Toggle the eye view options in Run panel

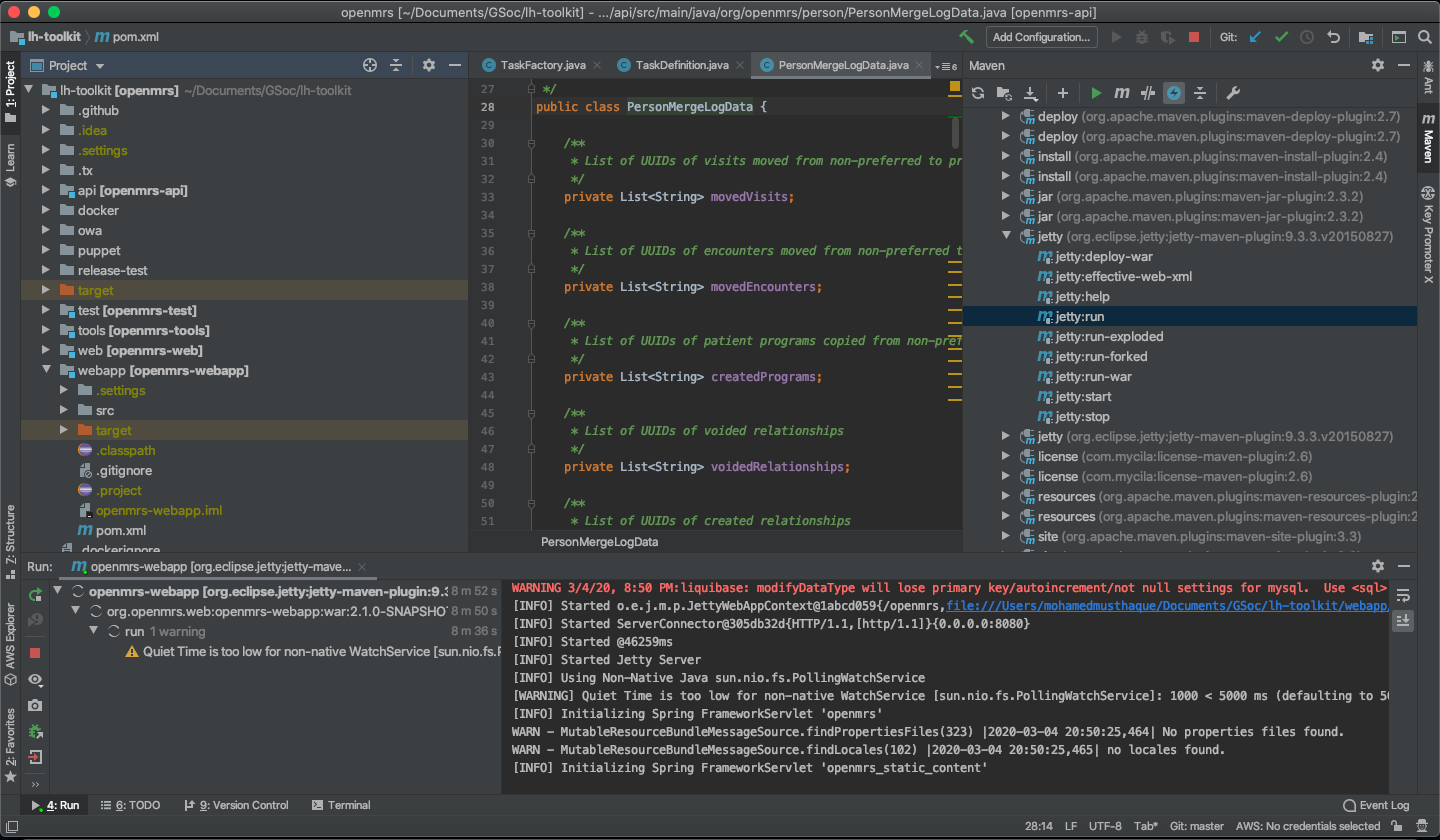(x=36, y=680)
